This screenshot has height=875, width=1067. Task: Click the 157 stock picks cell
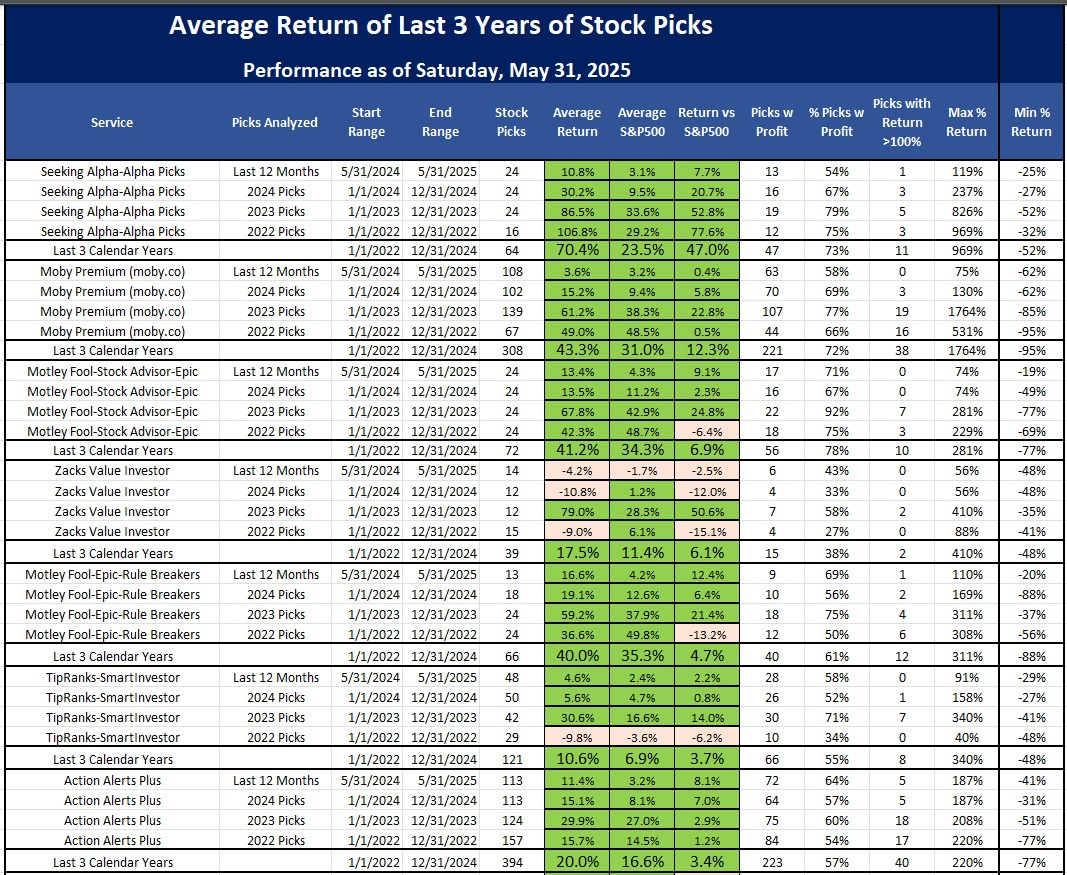tap(511, 840)
